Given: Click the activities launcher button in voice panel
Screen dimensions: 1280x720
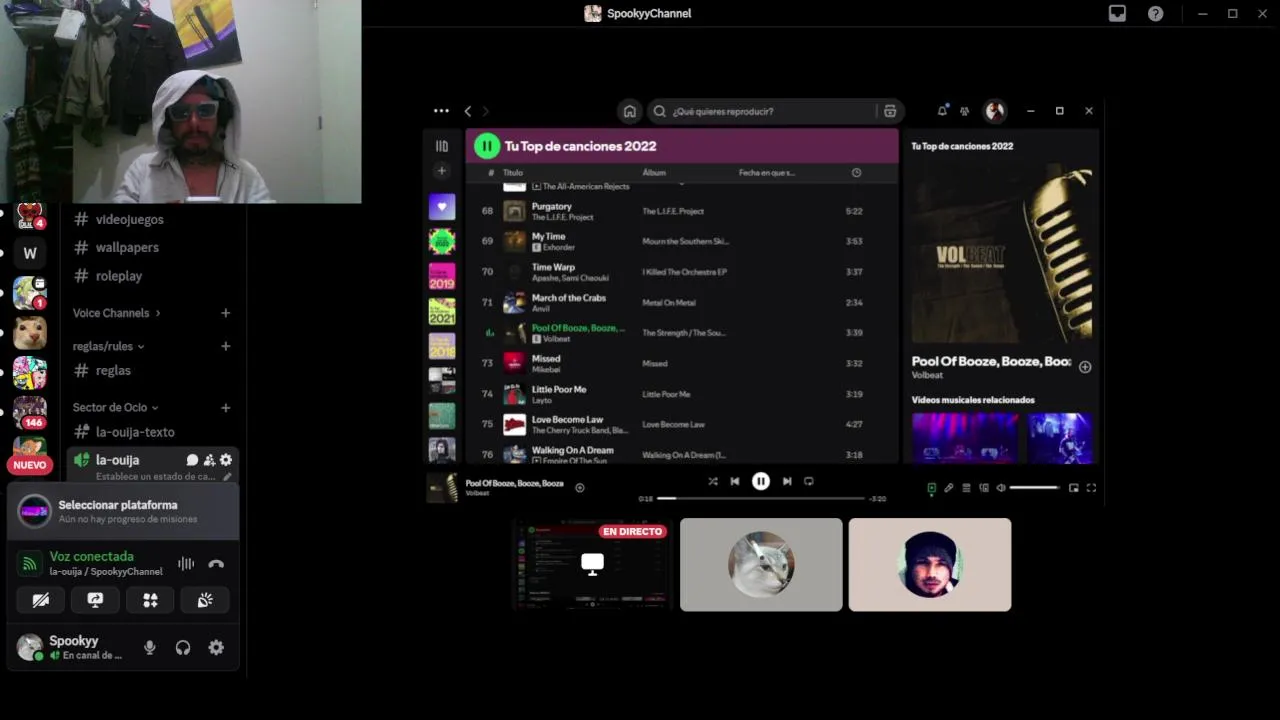Looking at the screenshot, I should point(150,600).
